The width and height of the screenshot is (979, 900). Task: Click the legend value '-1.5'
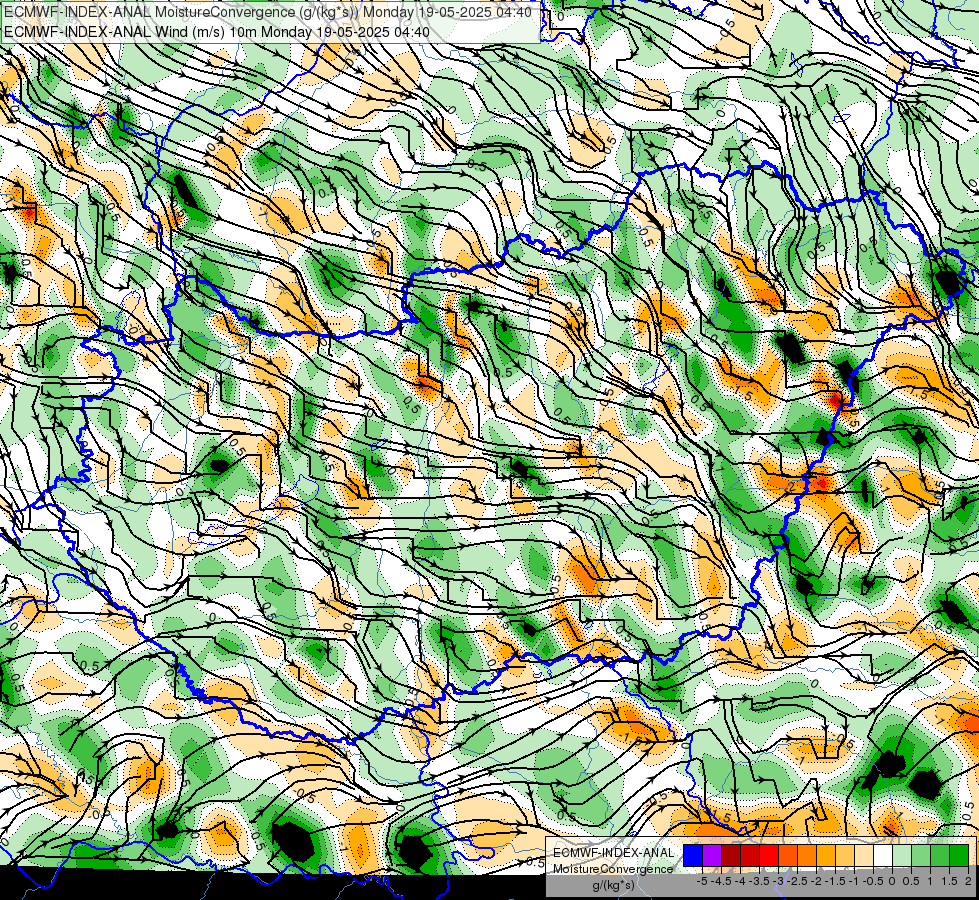(835, 881)
